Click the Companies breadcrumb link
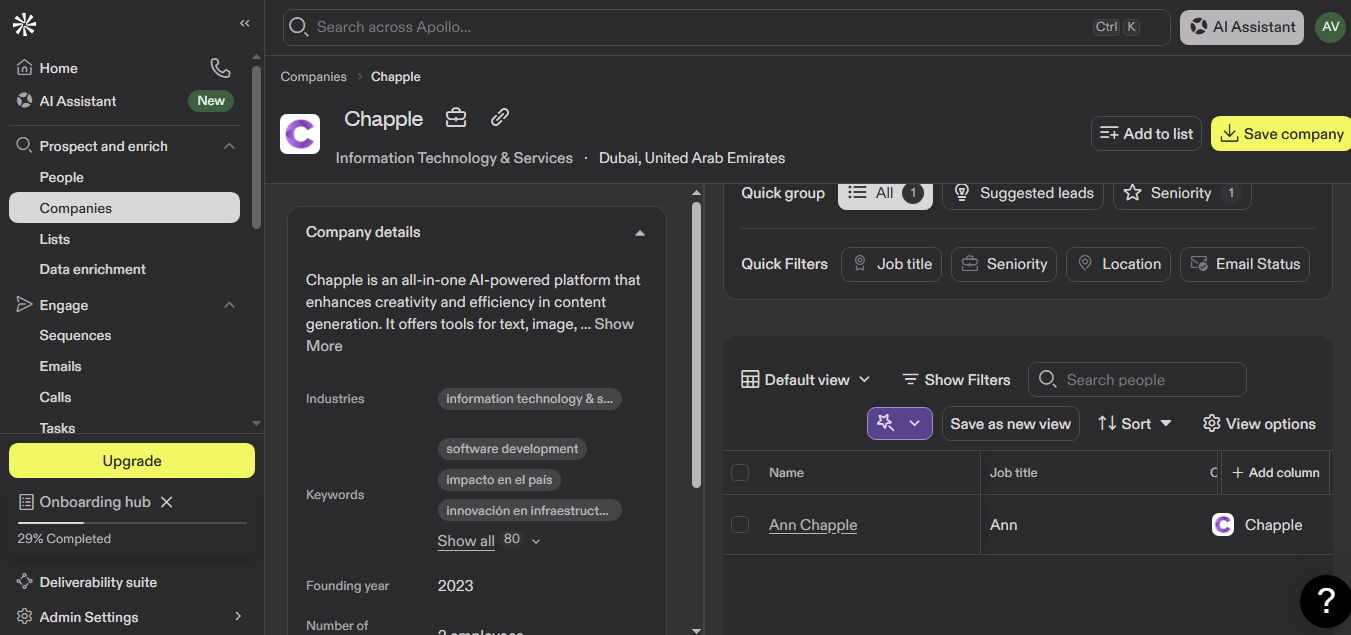 313,77
